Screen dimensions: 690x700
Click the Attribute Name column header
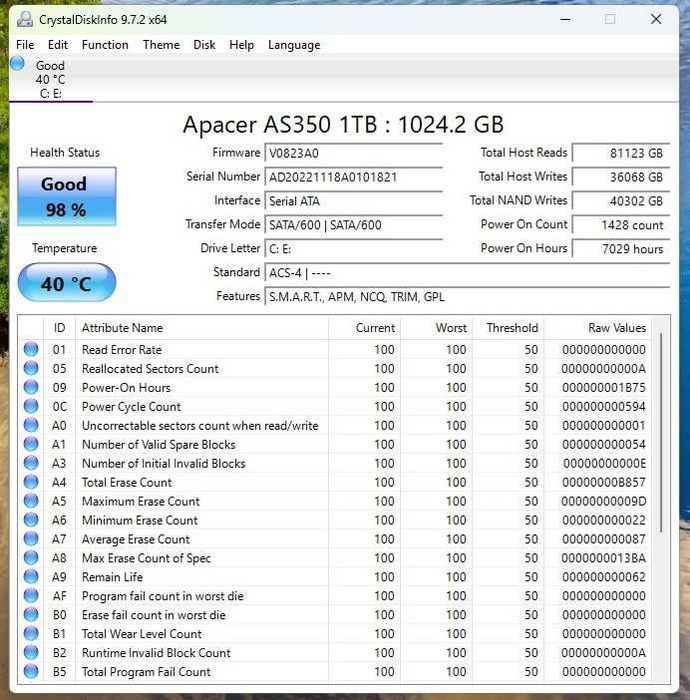202,328
